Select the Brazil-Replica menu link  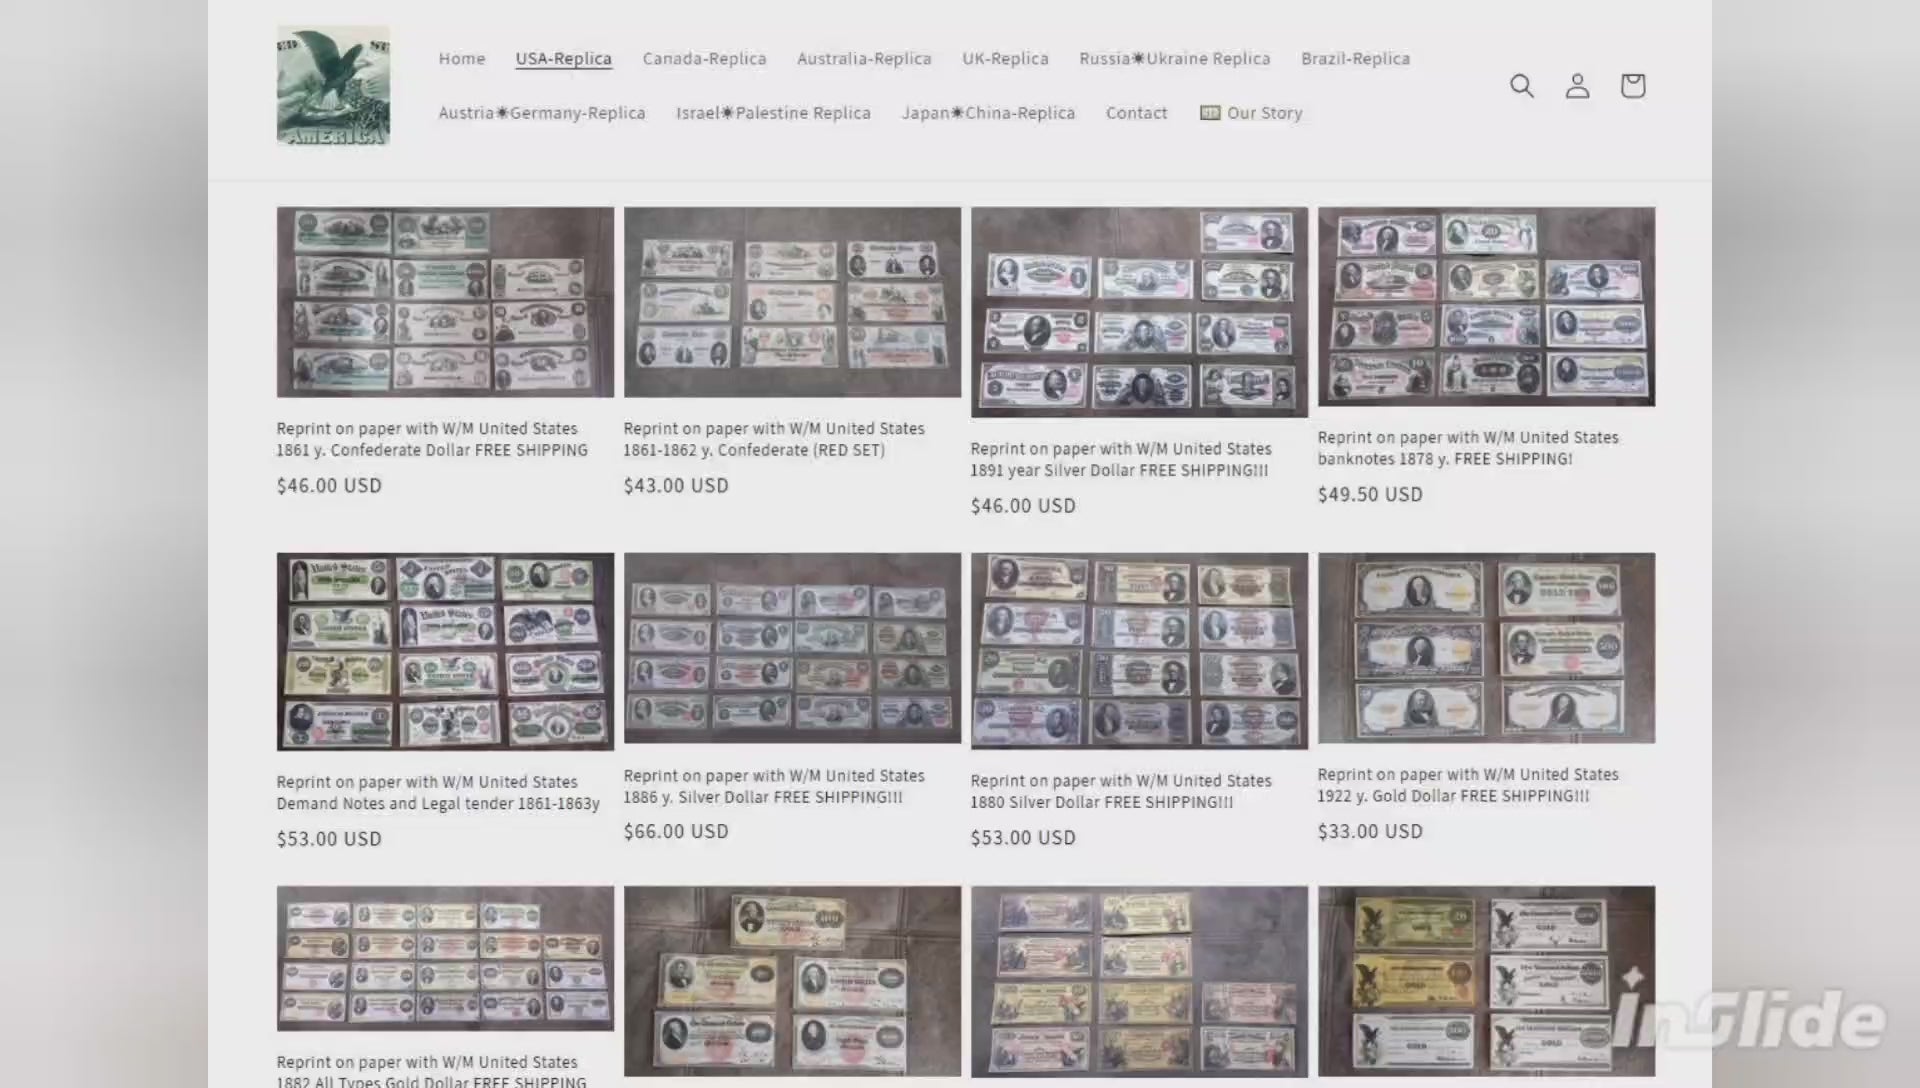click(1355, 59)
